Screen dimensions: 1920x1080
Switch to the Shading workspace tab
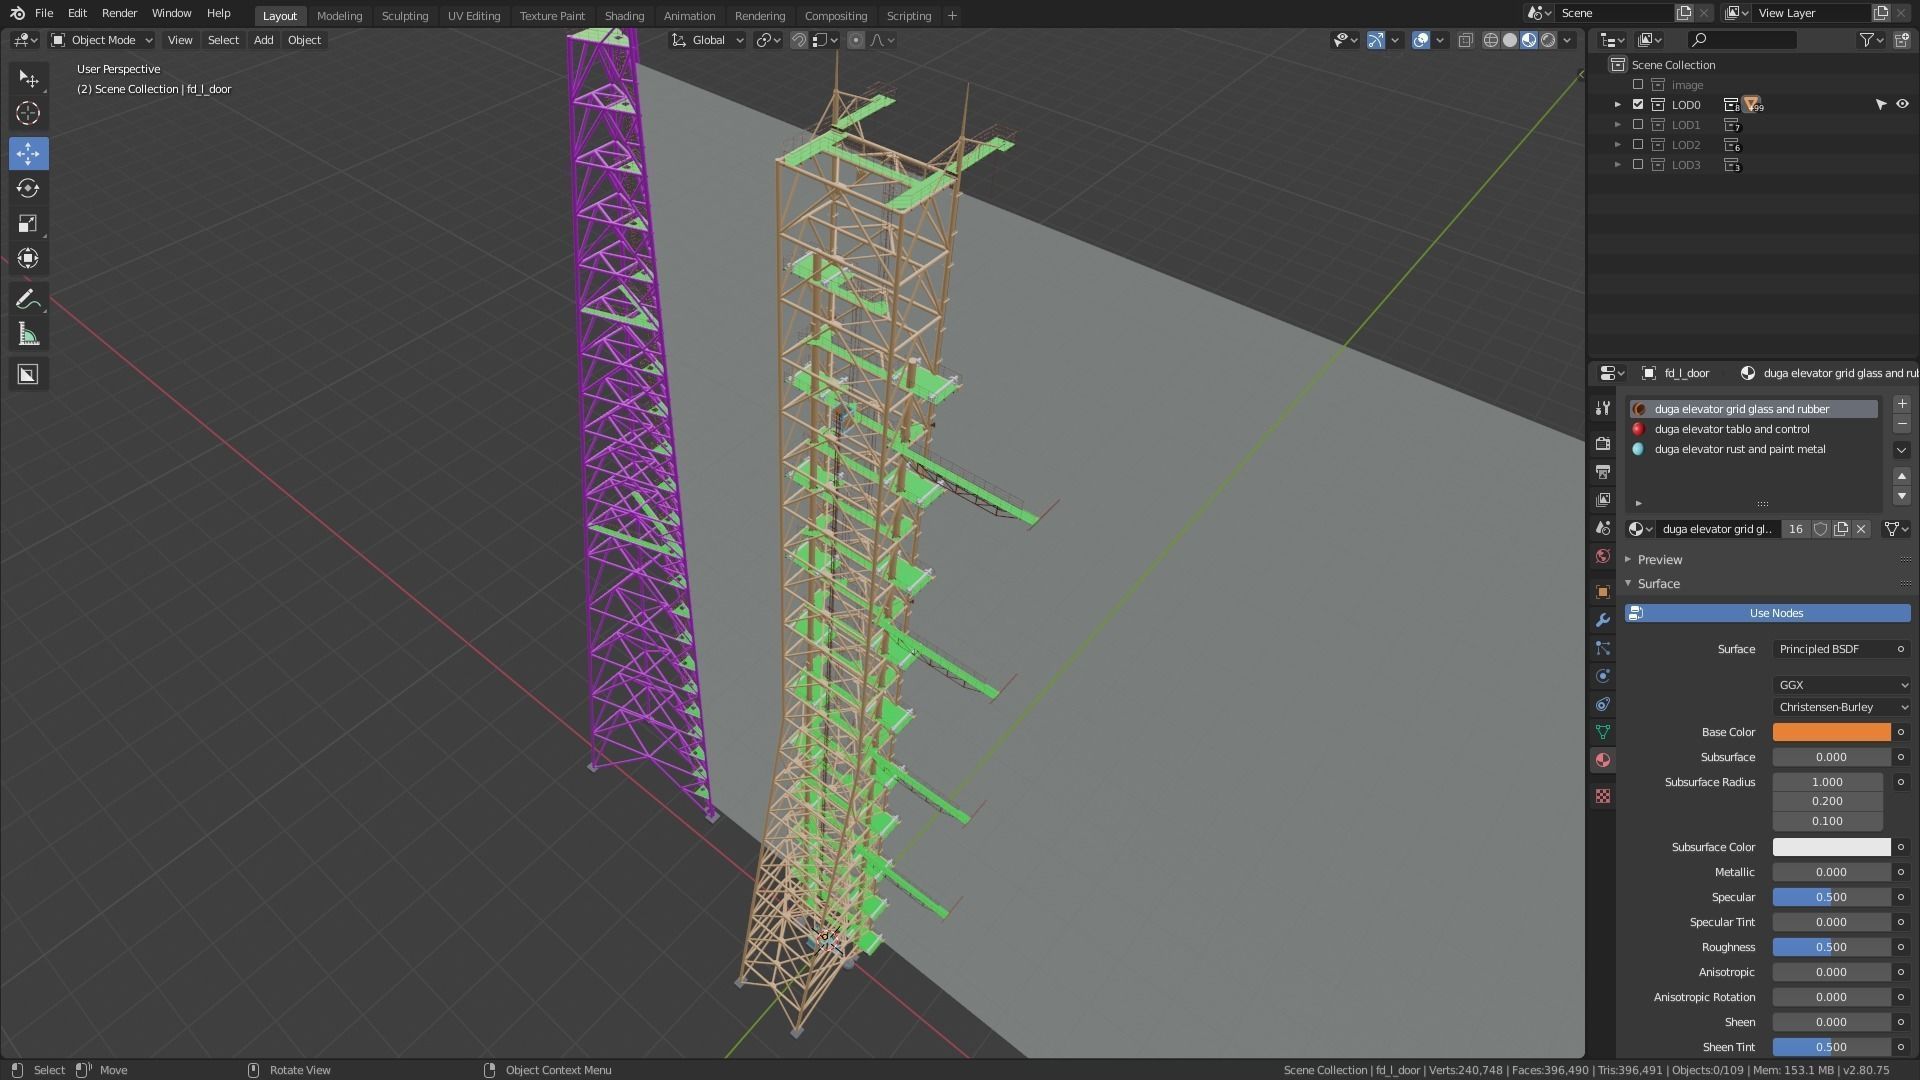[624, 16]
